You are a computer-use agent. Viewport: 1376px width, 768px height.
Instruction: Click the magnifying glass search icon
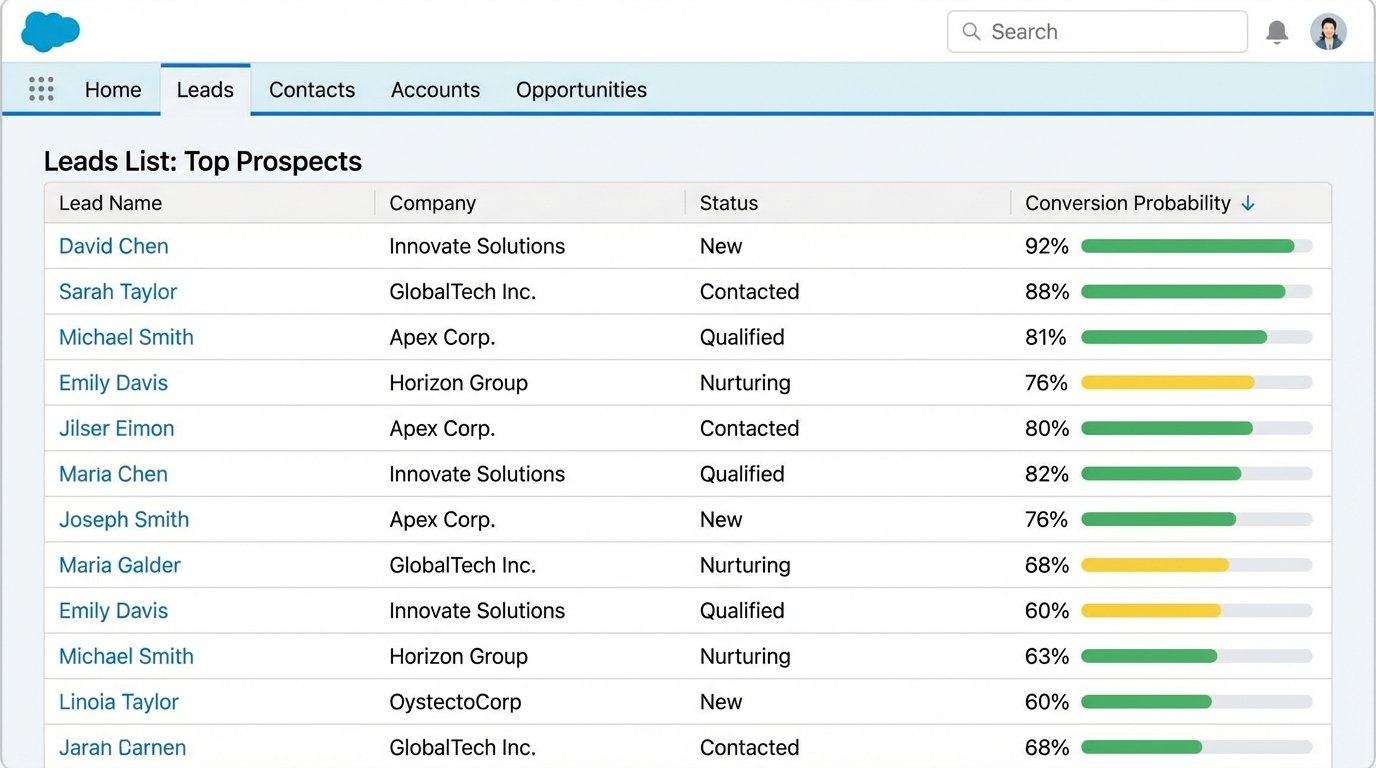pyautogui.click(x=970, y=31)
